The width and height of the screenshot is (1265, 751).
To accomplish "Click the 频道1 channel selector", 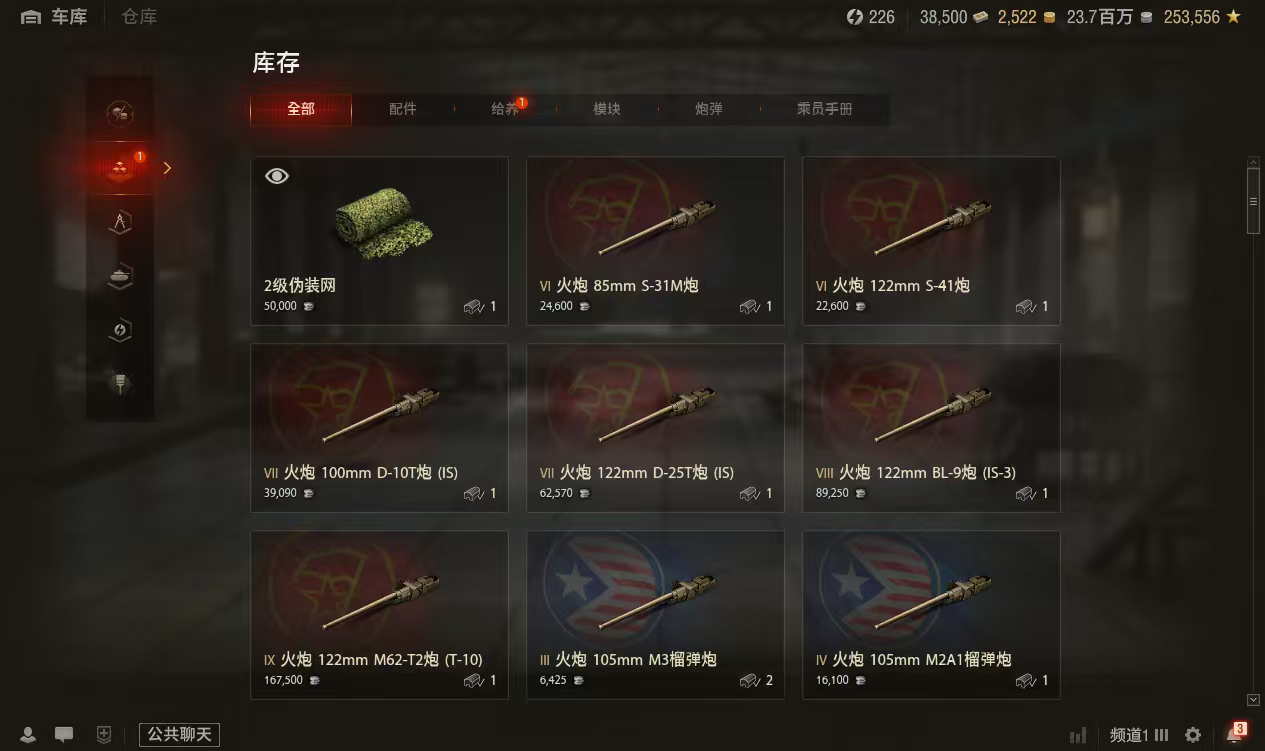I will [1139, 735].
